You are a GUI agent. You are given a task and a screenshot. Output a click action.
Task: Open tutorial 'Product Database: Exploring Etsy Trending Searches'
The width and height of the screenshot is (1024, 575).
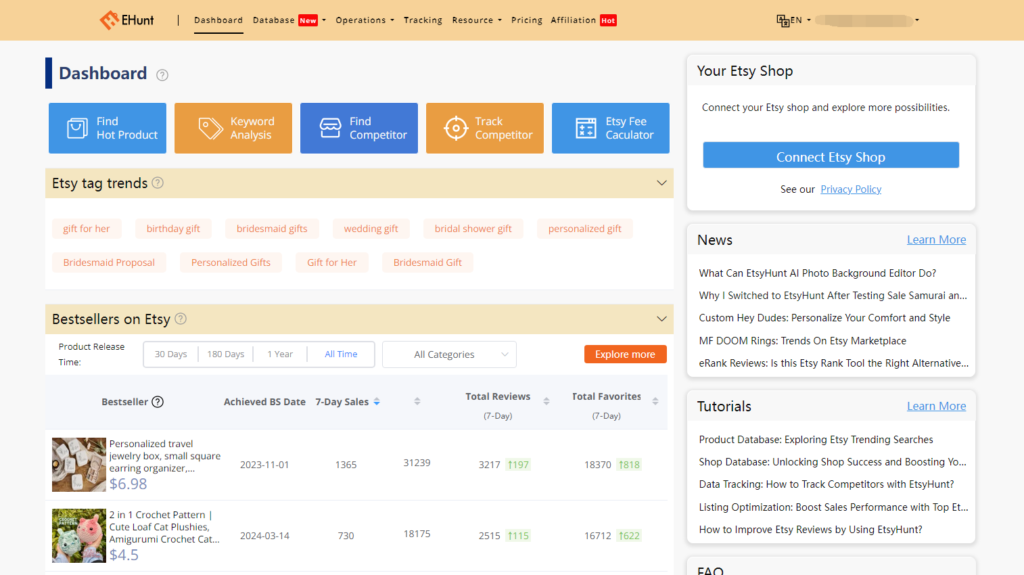(x=816, y=440)
